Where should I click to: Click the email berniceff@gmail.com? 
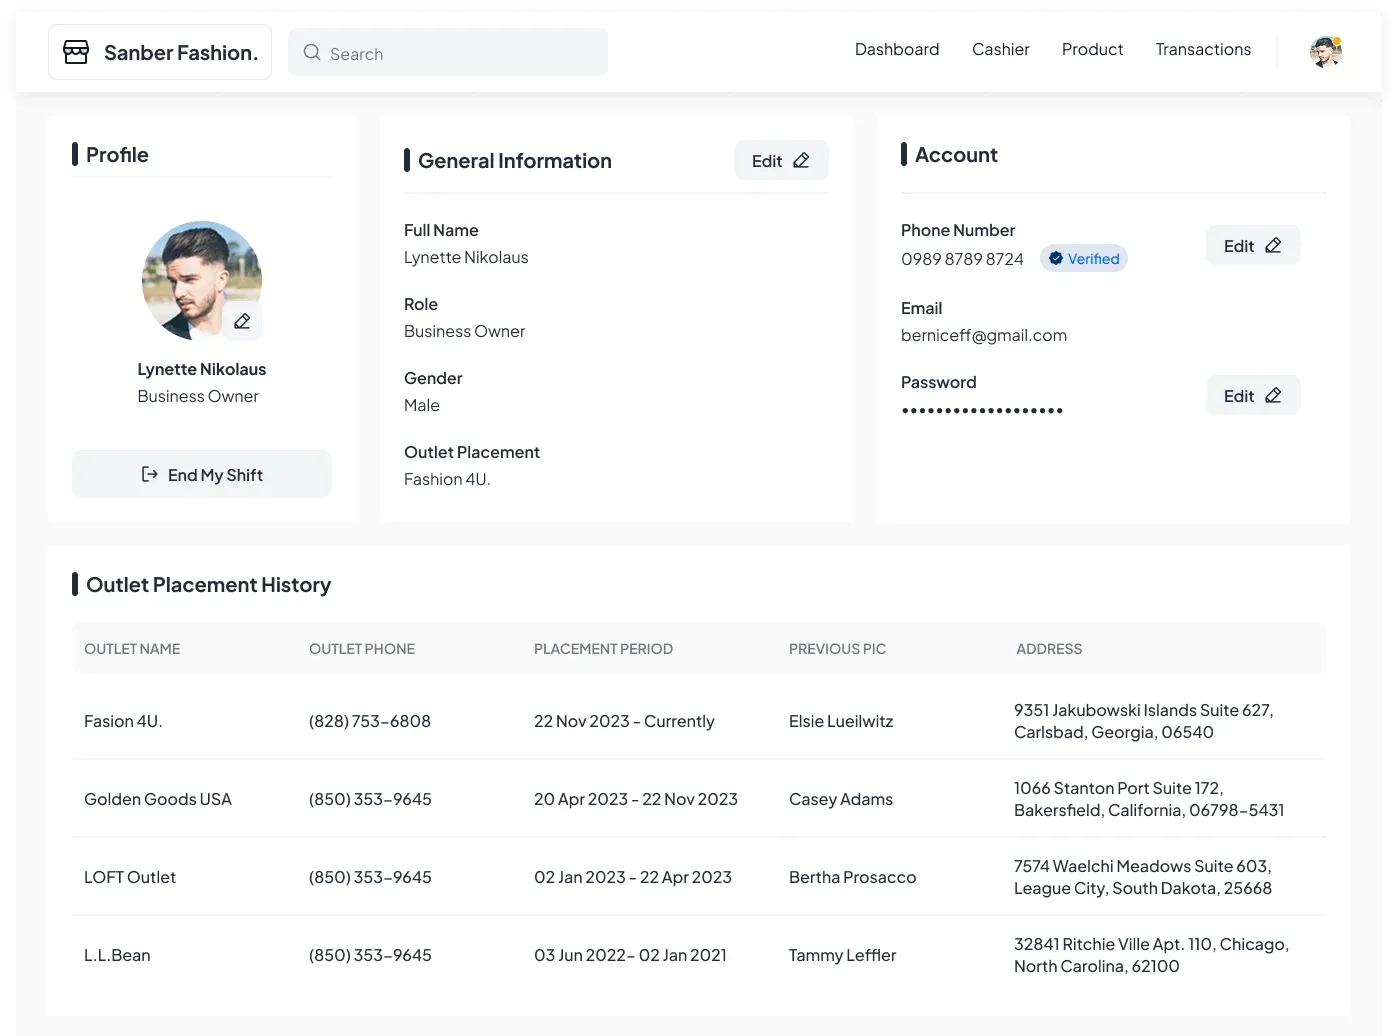click(984, 335)
